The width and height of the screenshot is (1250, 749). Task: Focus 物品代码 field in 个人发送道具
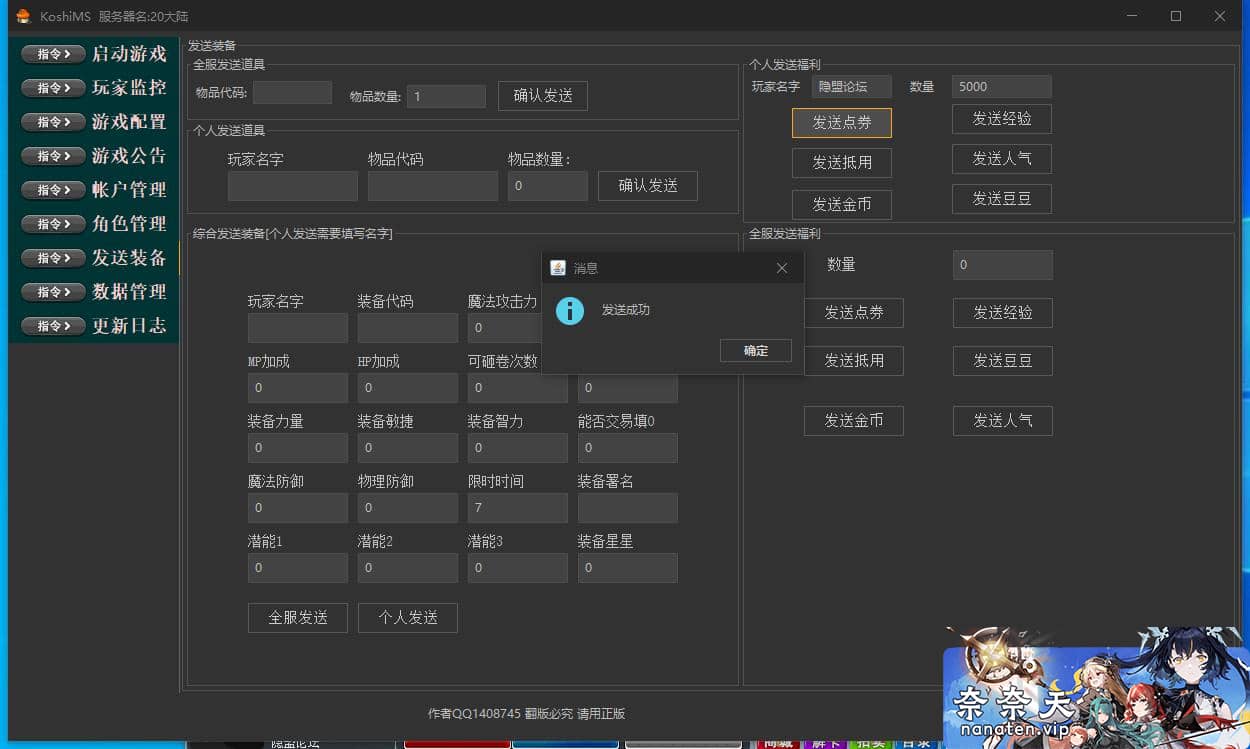coord(433,186)
